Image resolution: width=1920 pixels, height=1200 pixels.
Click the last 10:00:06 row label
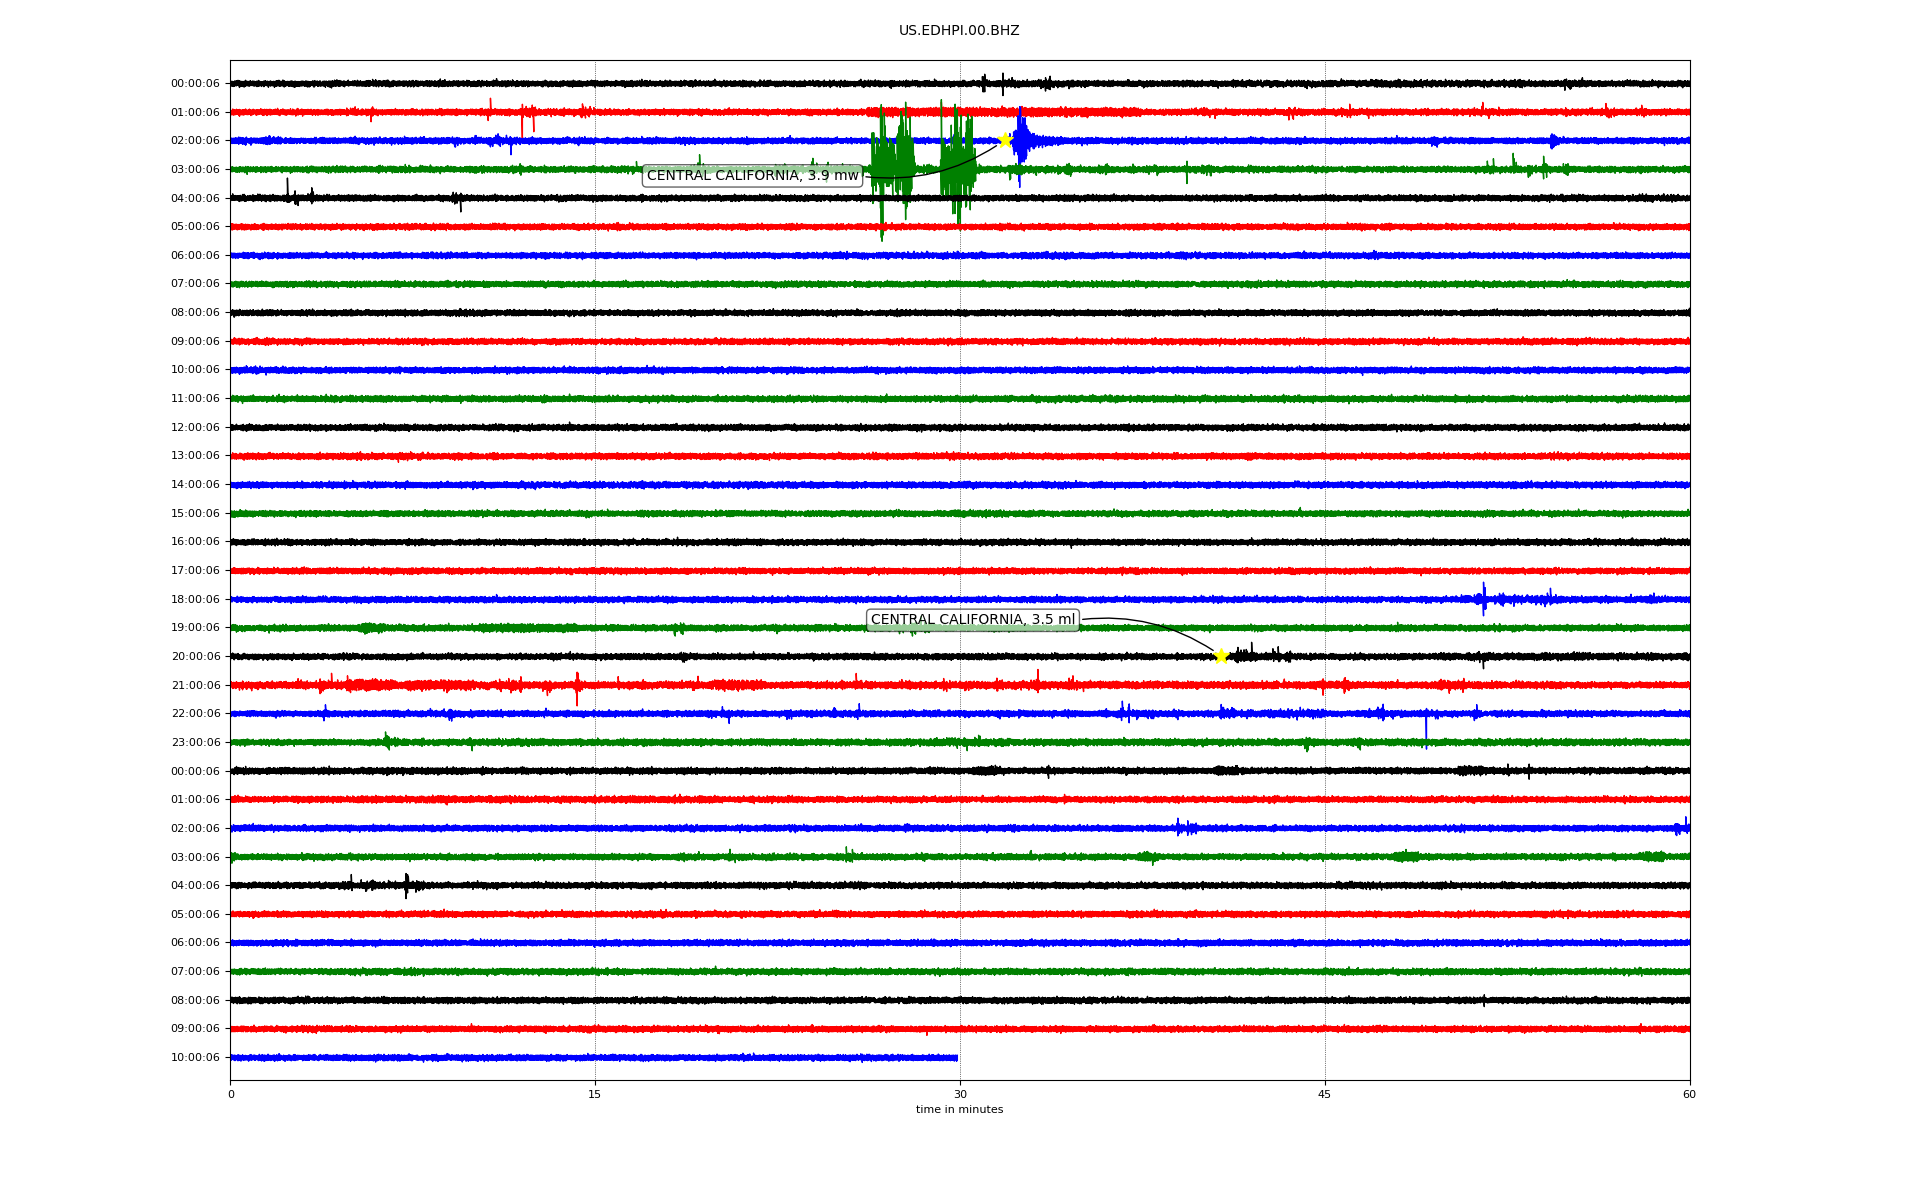195,1058
